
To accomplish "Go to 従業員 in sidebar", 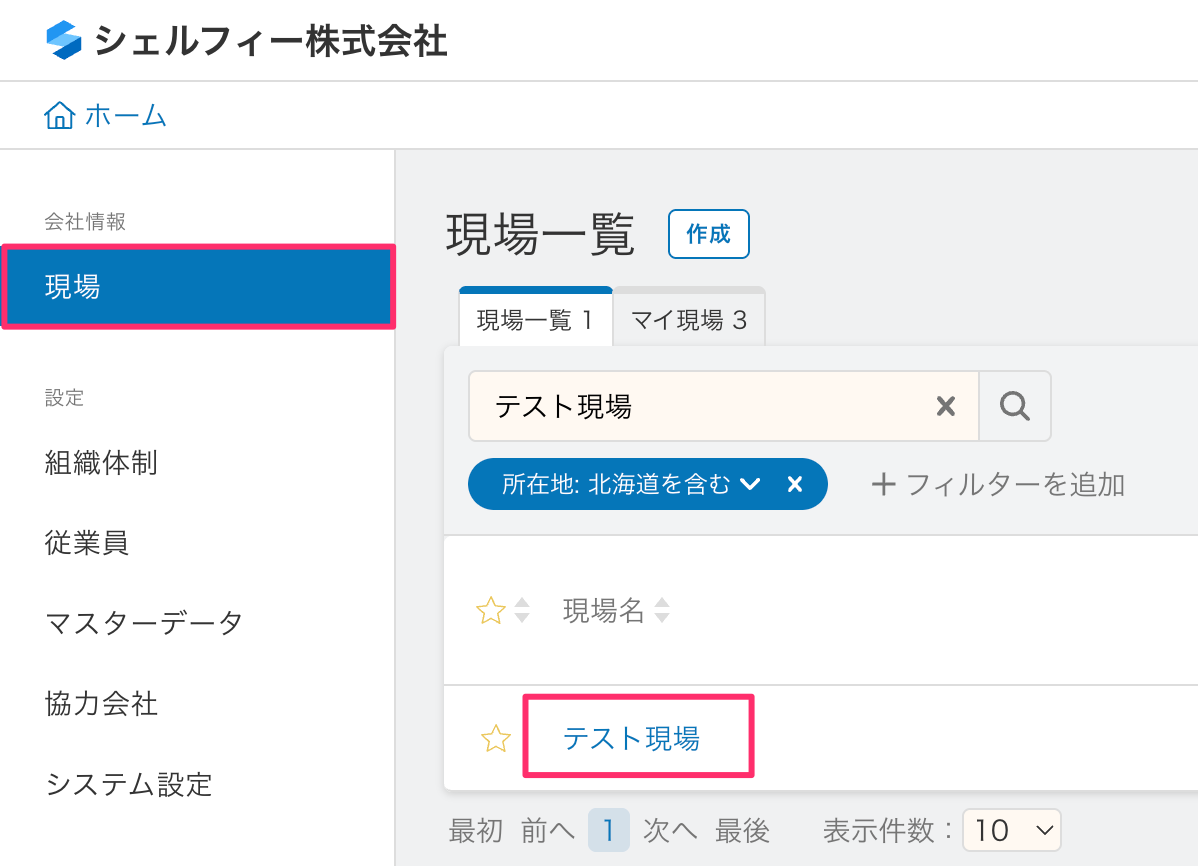I will point(87,543).
